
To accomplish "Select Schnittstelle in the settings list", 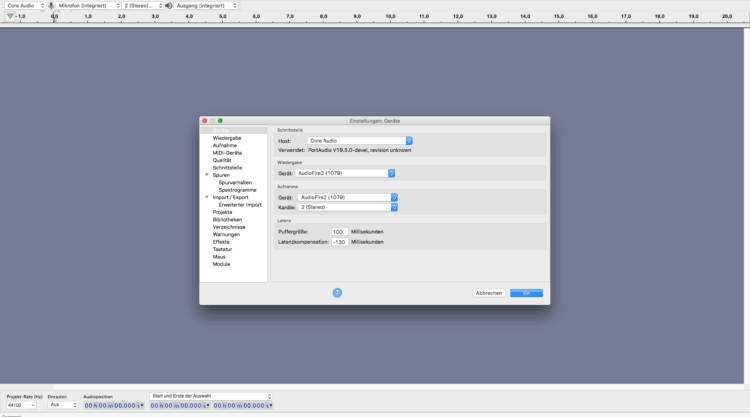I will (x=227, y=168).
